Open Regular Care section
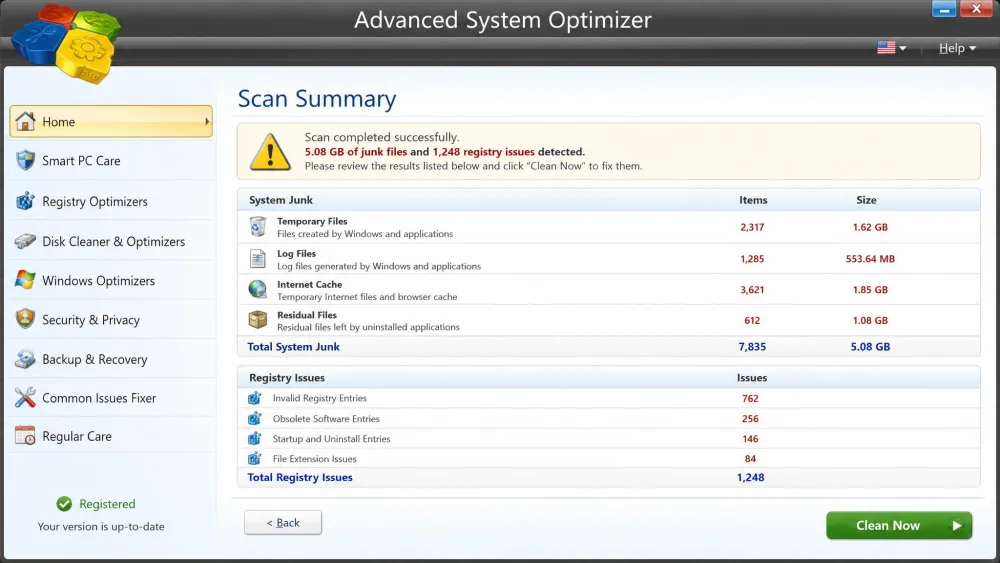The image size is (1000, 563). [x=111, y=436]
